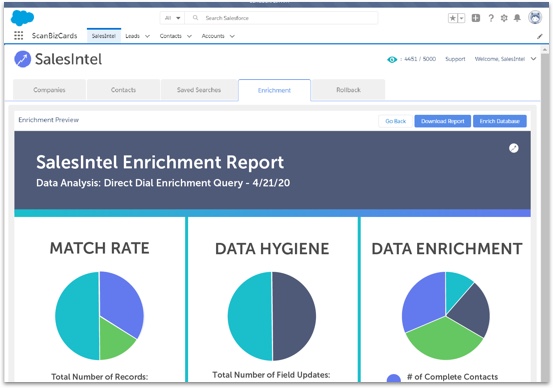Screen dimensions: 553x388
Task: Click the green slice of Match Rate pie
Action: click(x=114, y=339)
